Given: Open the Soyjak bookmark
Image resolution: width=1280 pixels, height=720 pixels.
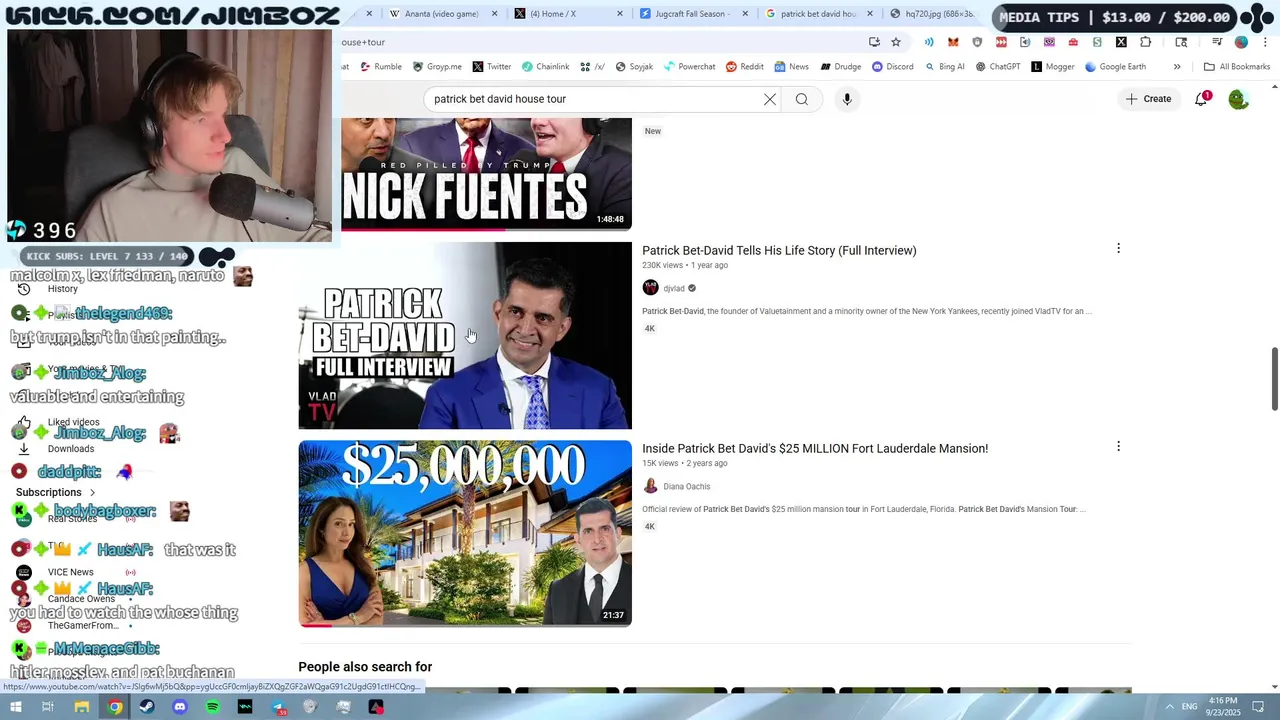Looking at the screenshot, I should [x=634, y=67].
